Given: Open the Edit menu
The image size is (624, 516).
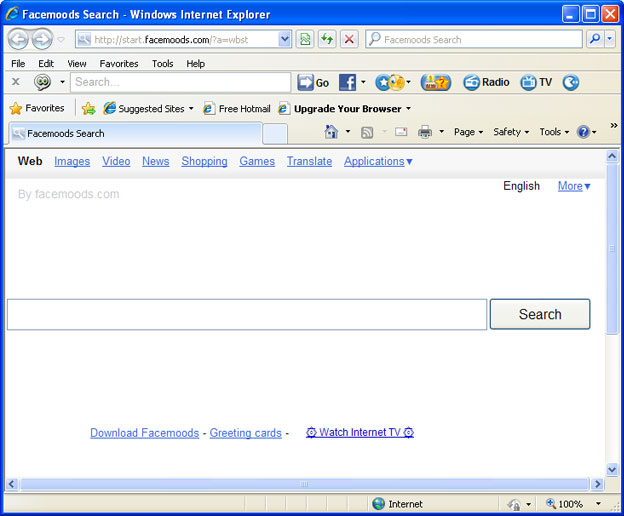Looking at the screenshot, I should (x=46, y=64).
